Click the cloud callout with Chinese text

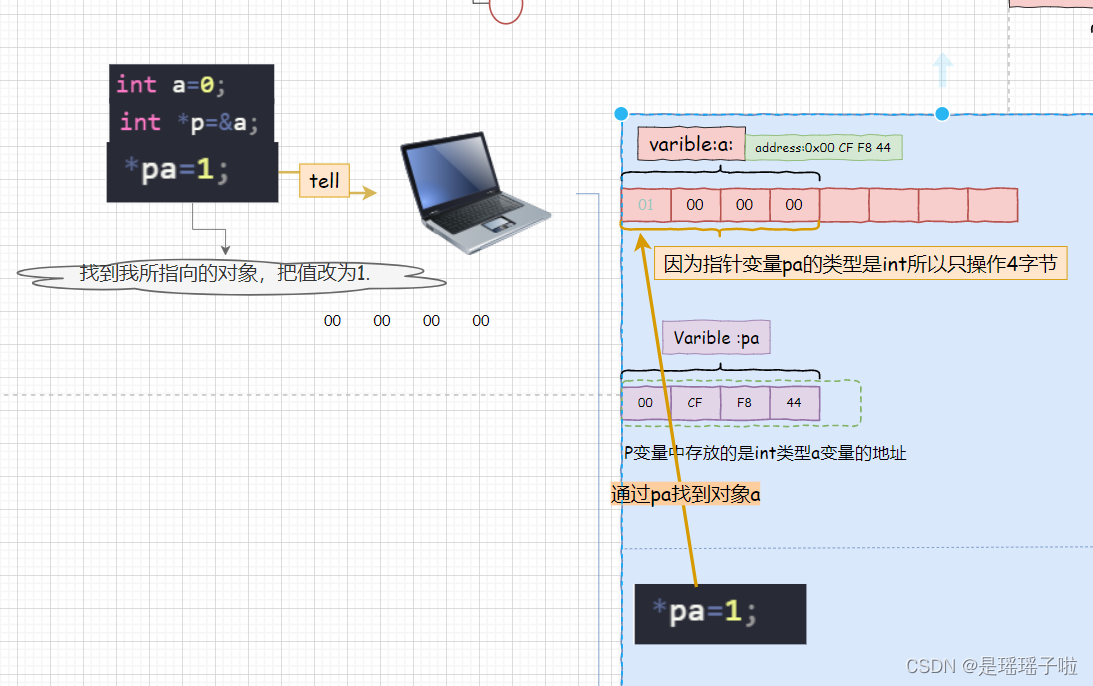click(231, 277)
